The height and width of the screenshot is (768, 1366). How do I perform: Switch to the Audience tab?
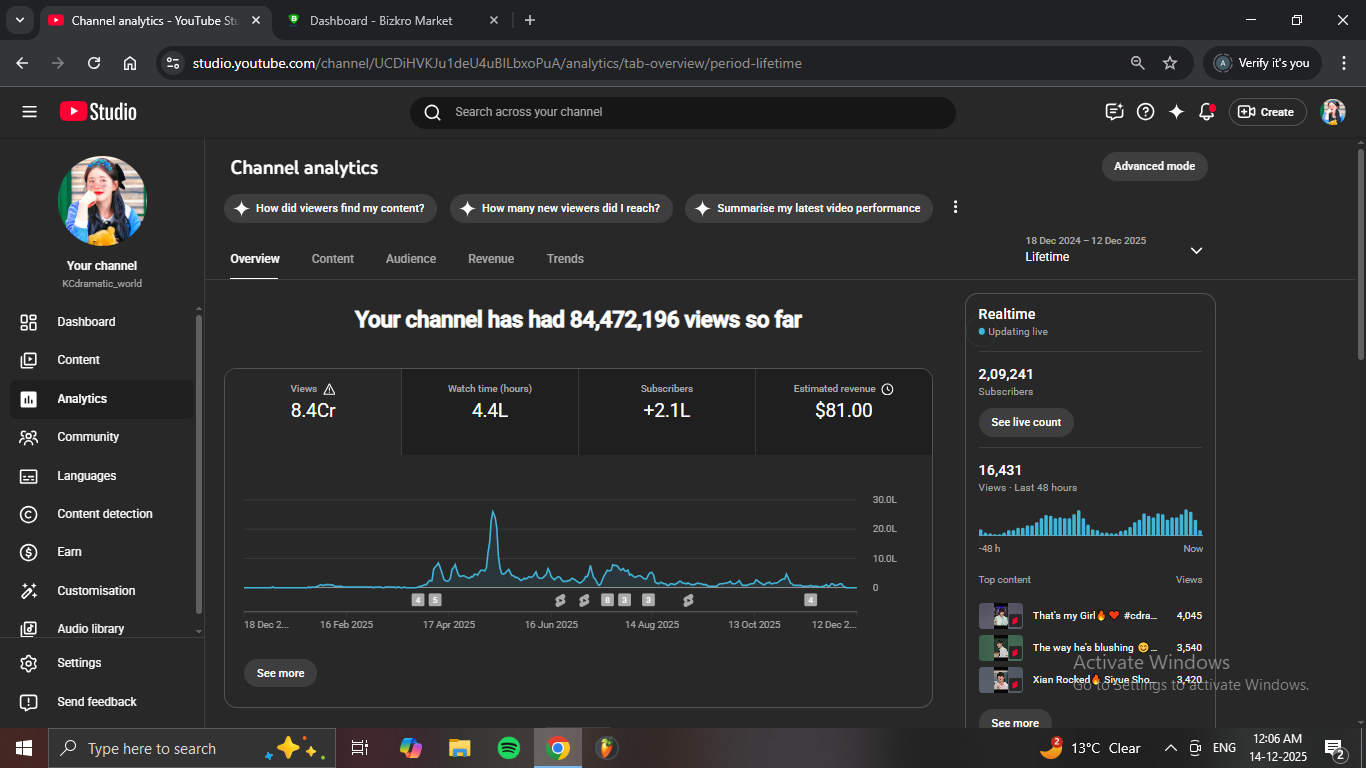pyautogui.click(x=411, y=259)
